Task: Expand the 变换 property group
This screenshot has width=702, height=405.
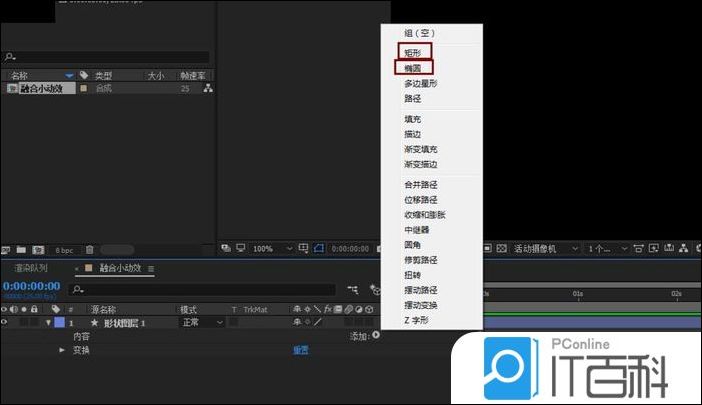Action: pyautogui.click(x=62, y=350)
